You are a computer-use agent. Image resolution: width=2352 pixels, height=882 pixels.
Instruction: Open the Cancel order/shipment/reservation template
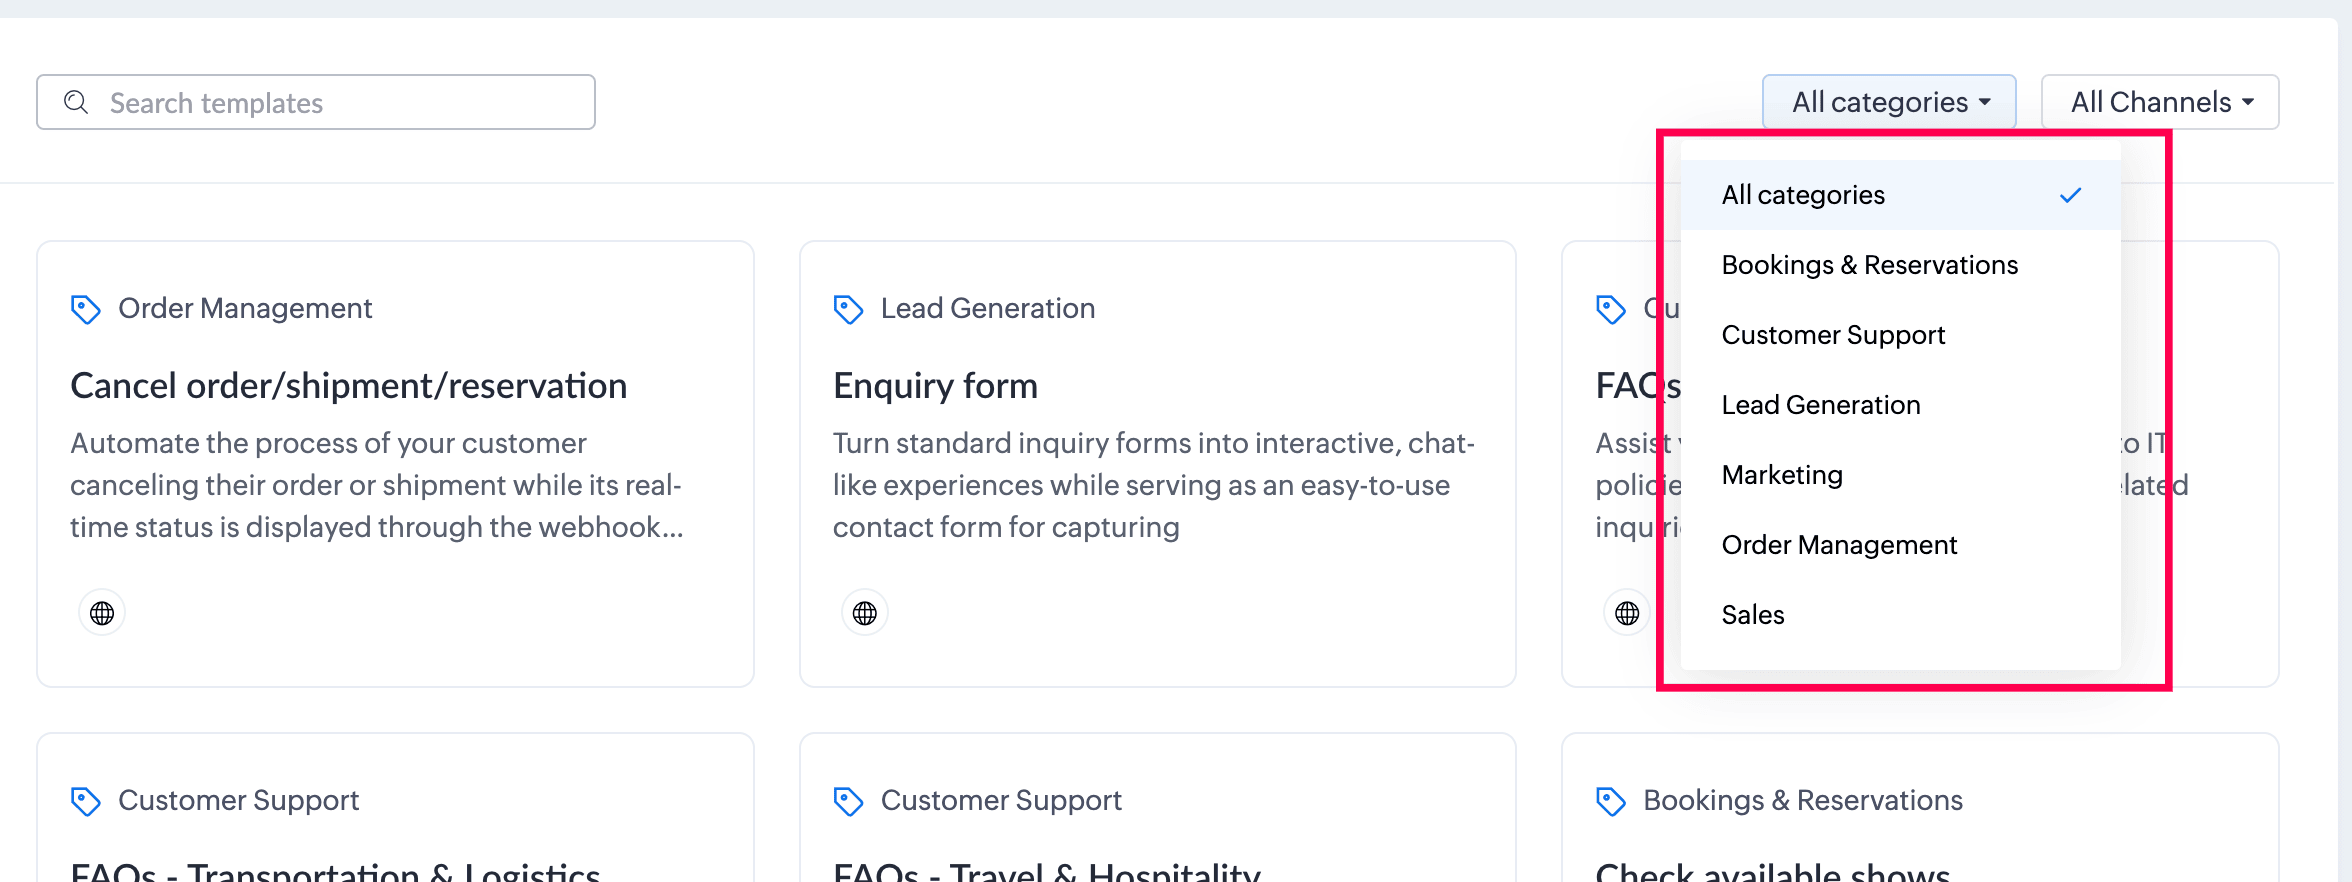coord(349,386)
